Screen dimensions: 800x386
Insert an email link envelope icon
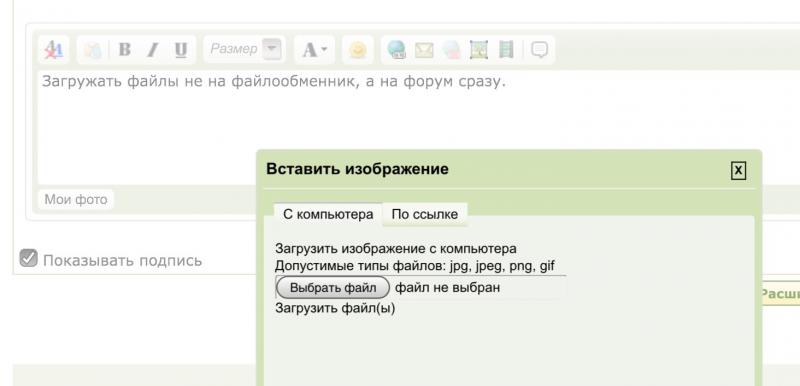(x=424, y=50)
